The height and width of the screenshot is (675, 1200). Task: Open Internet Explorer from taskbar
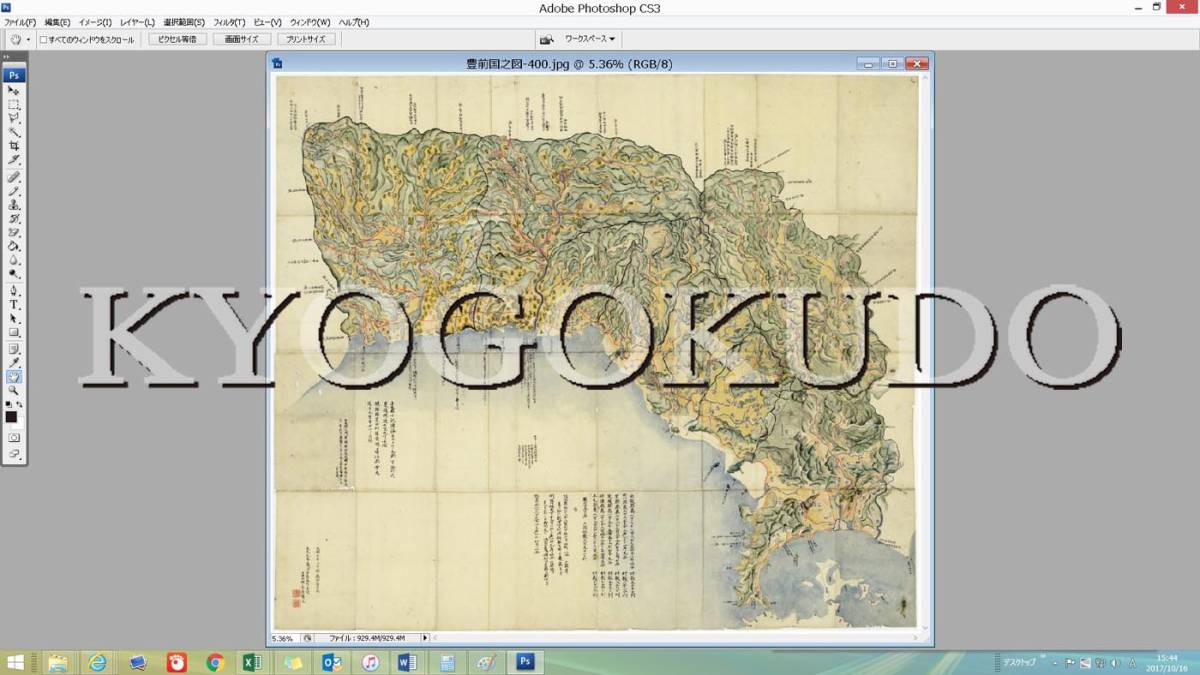97,662
